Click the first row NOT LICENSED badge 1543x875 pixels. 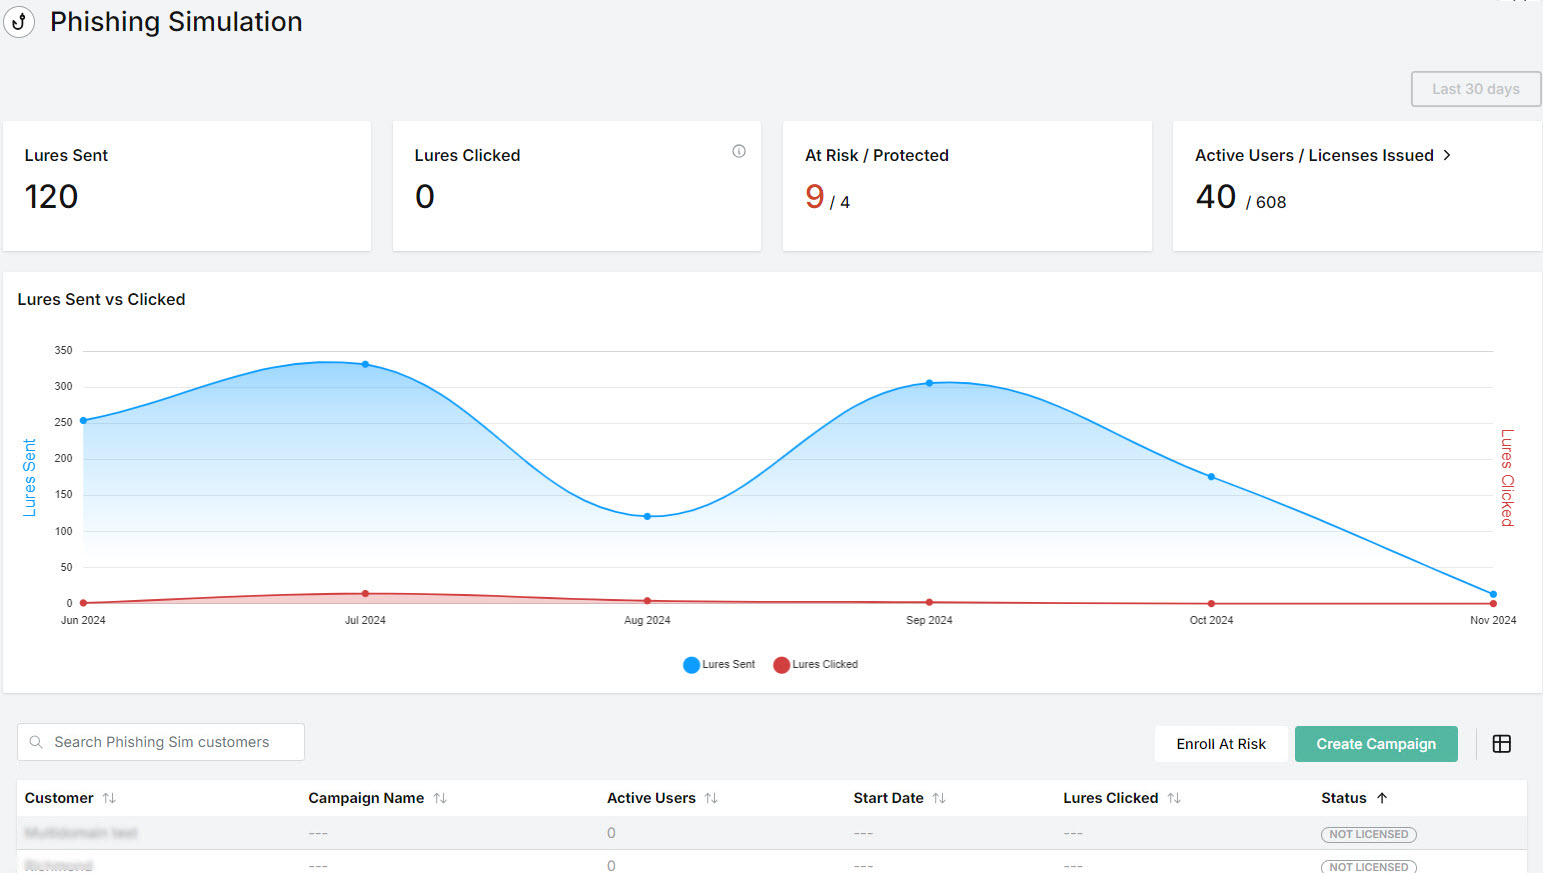(1369, 834)
